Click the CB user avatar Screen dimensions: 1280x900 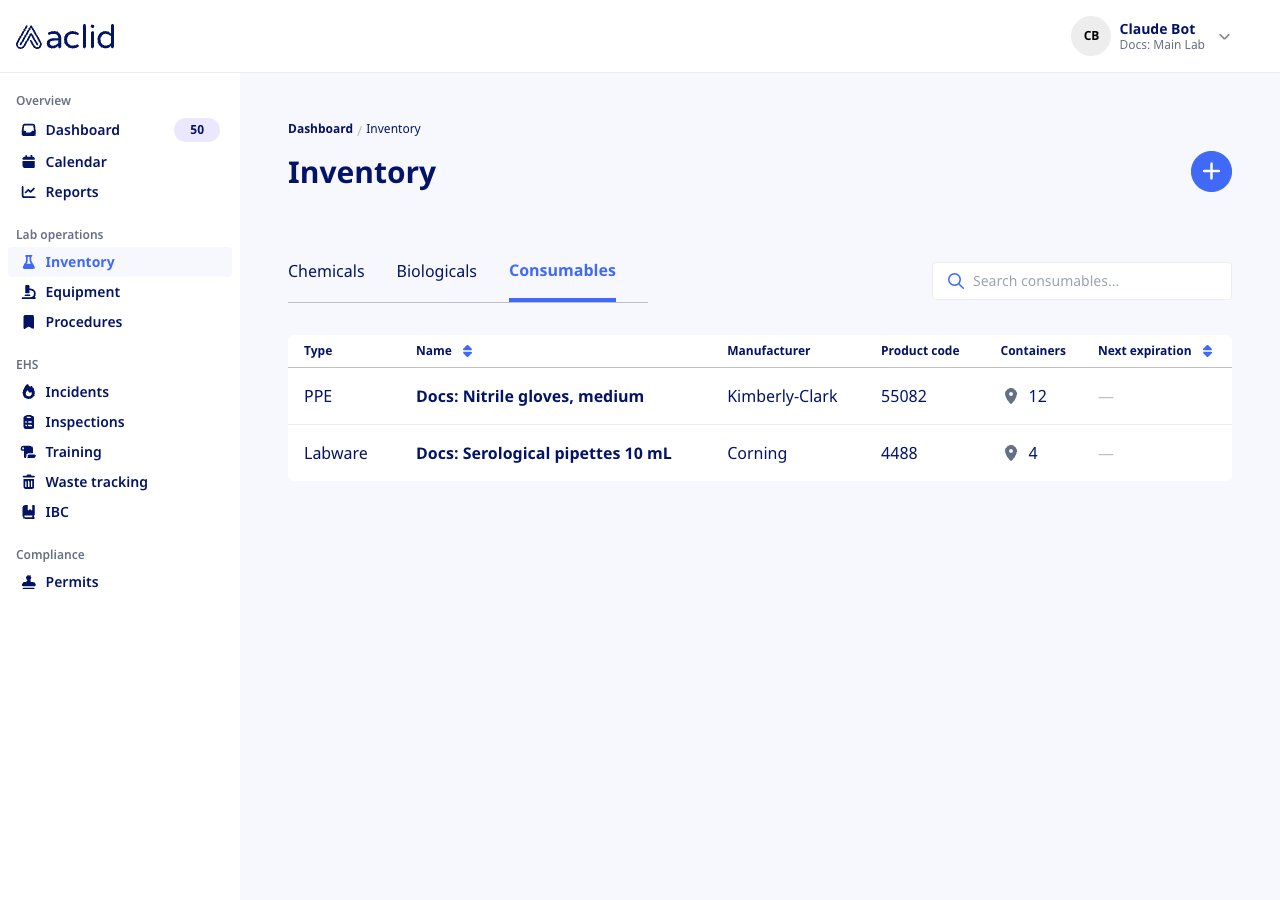1091,36
